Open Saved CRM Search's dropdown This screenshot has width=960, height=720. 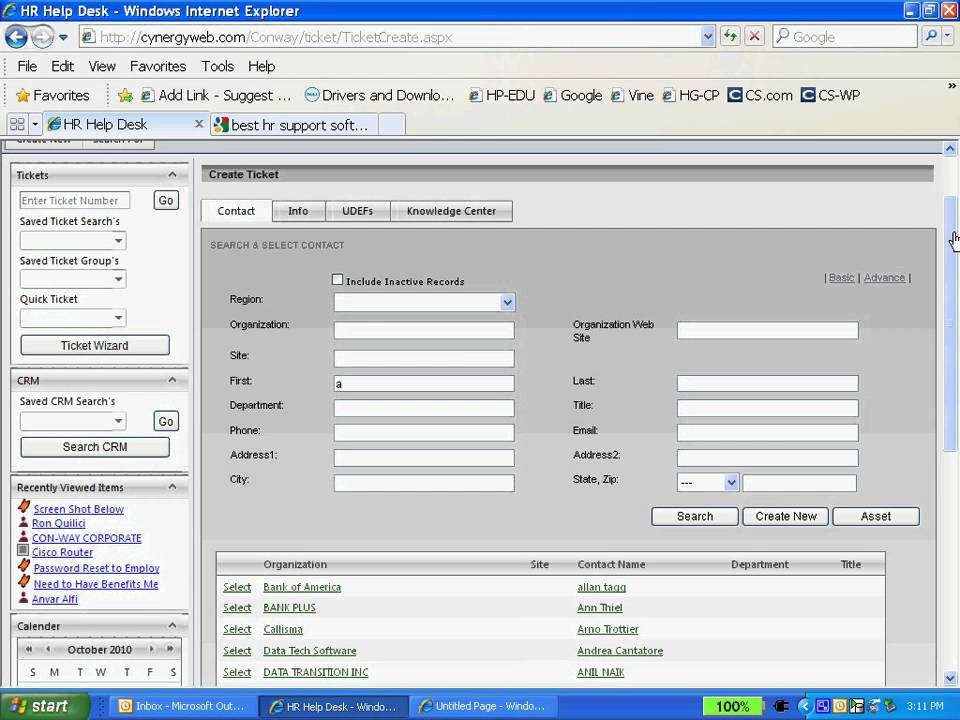118,421
